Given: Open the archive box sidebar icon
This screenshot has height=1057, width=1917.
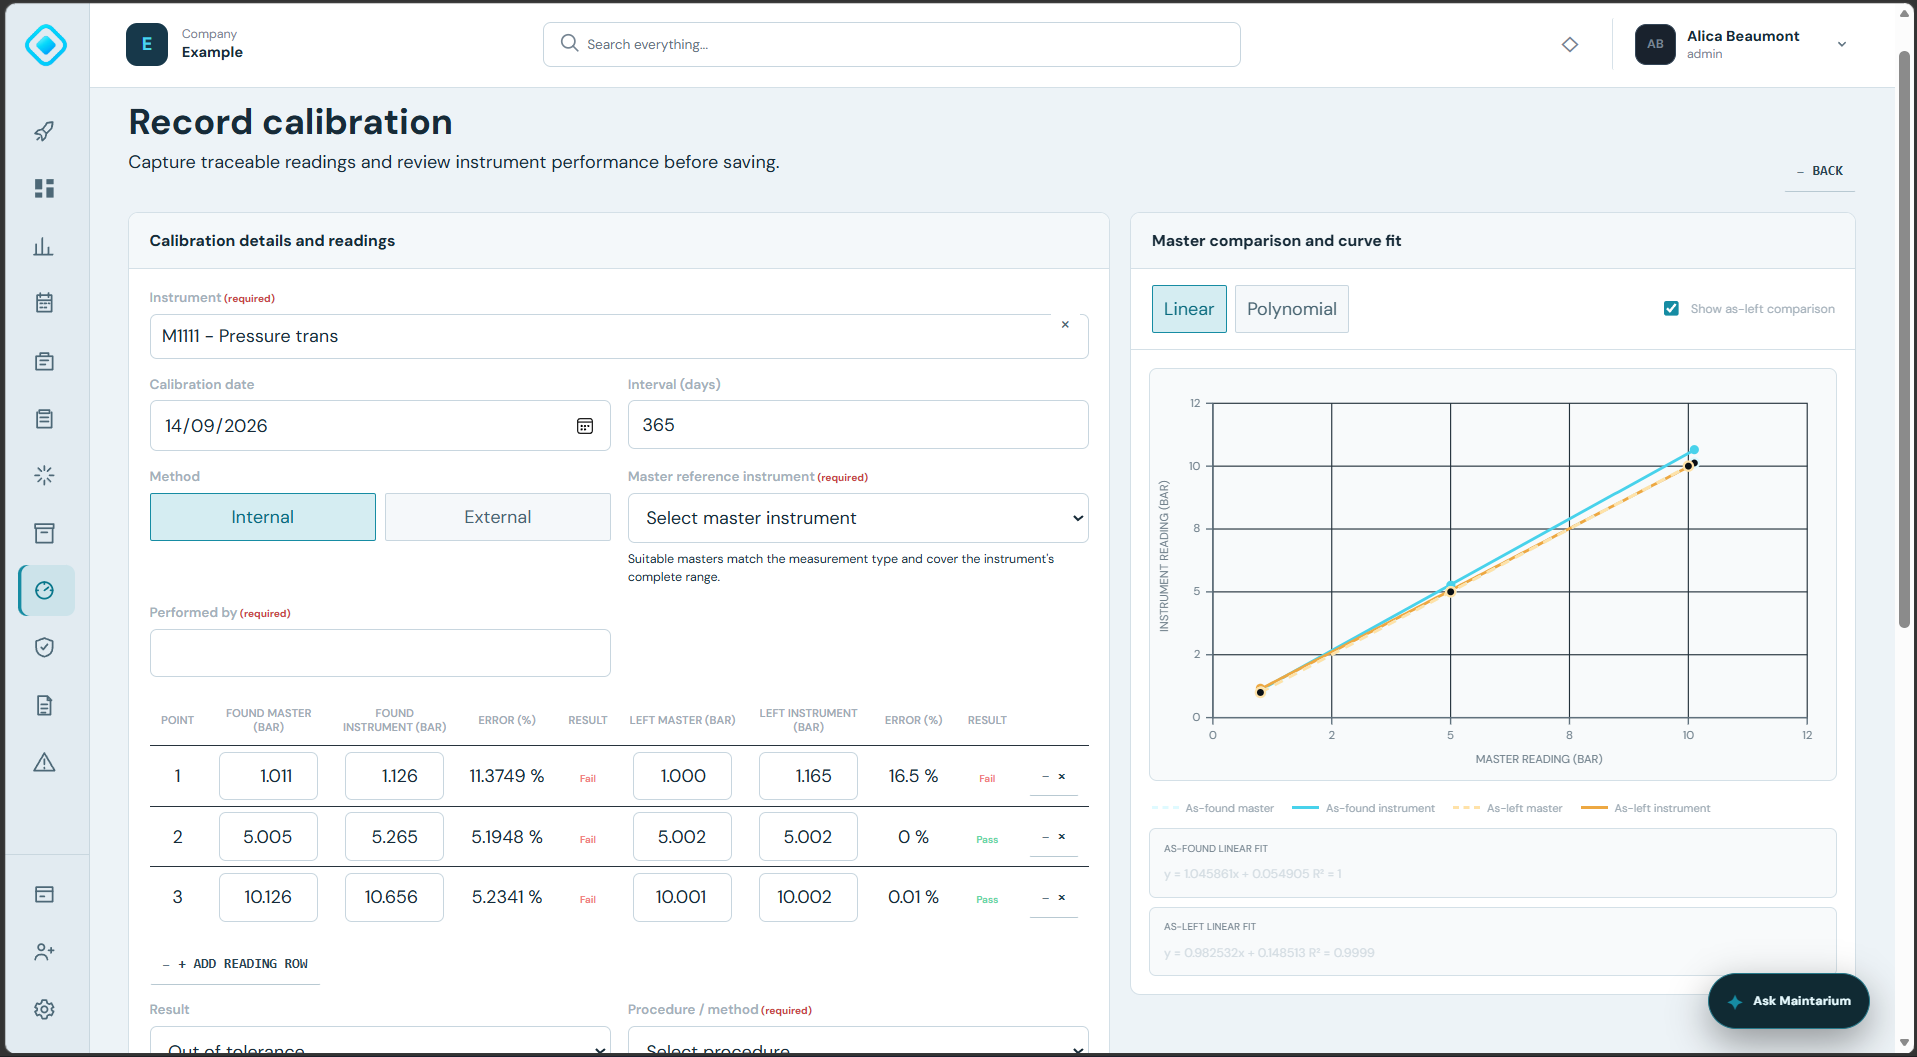Looking at the screenshot, I should 44,533.
